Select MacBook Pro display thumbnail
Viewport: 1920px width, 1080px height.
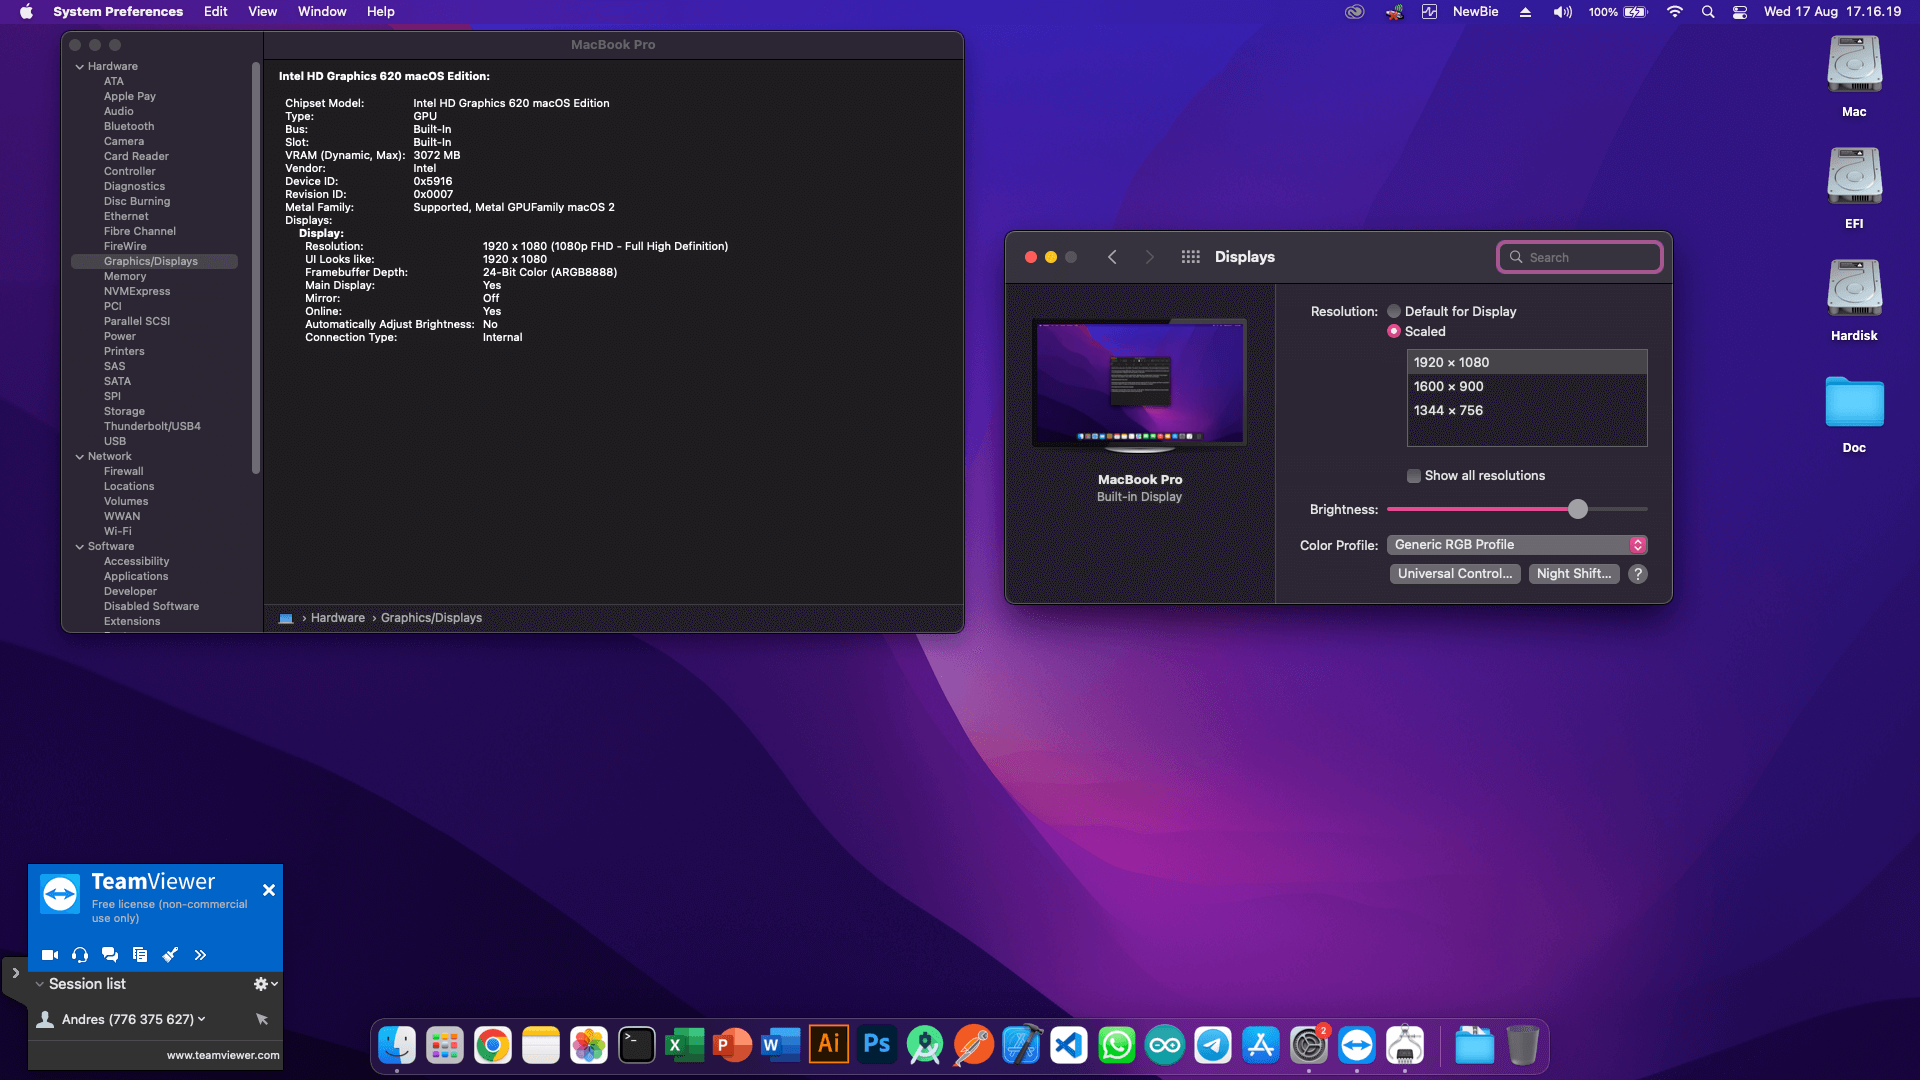pyautogui.click(x=1139, y=383)
